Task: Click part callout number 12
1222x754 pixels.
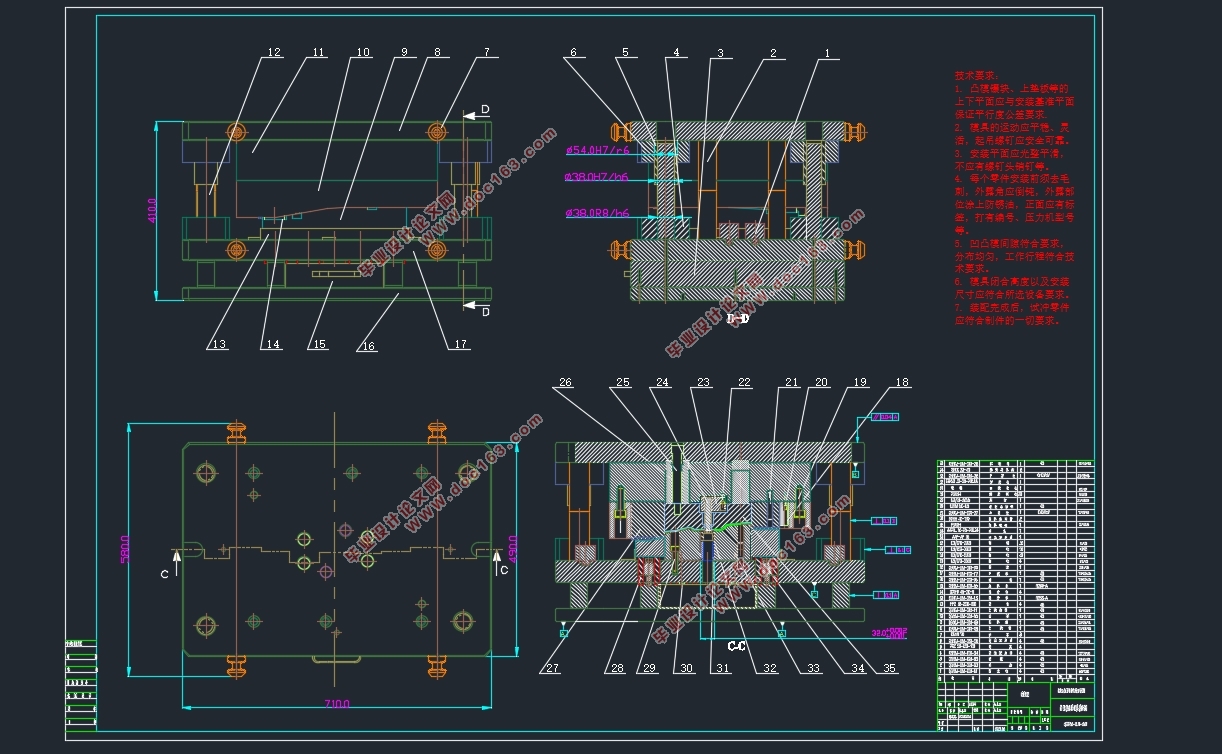Action: coord(274,53)
